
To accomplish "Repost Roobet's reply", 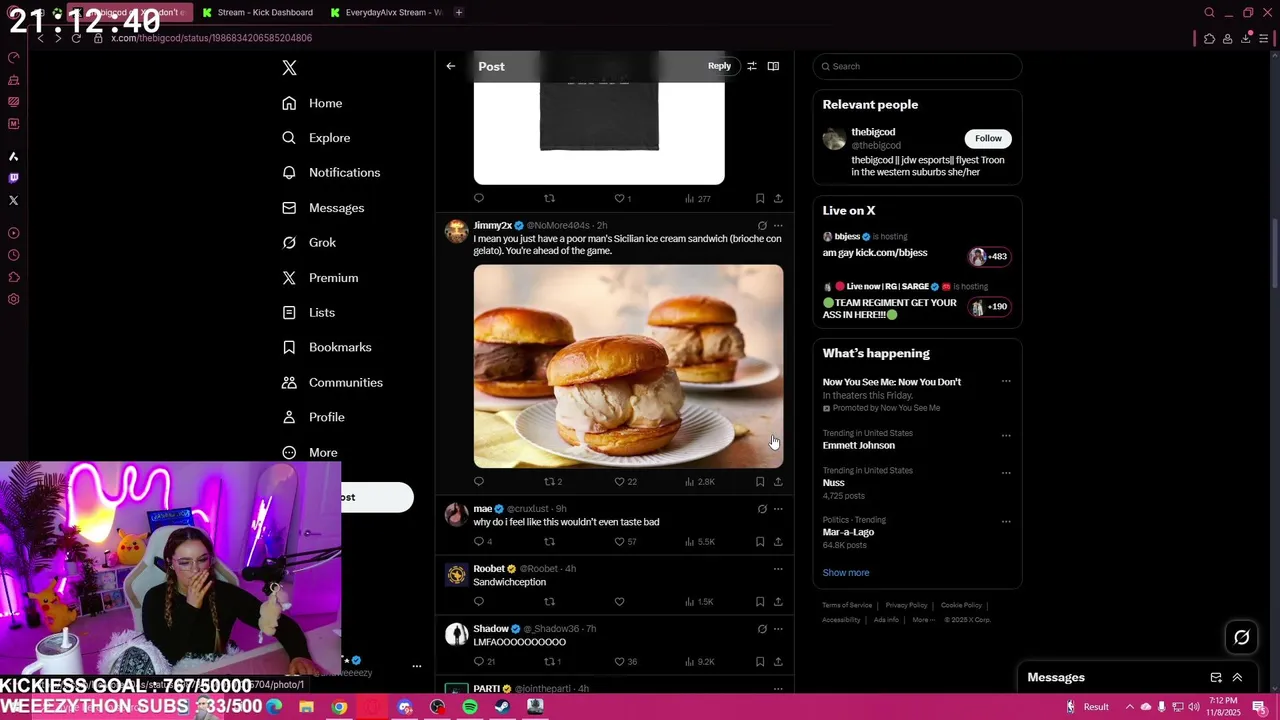I will point(549,602).
